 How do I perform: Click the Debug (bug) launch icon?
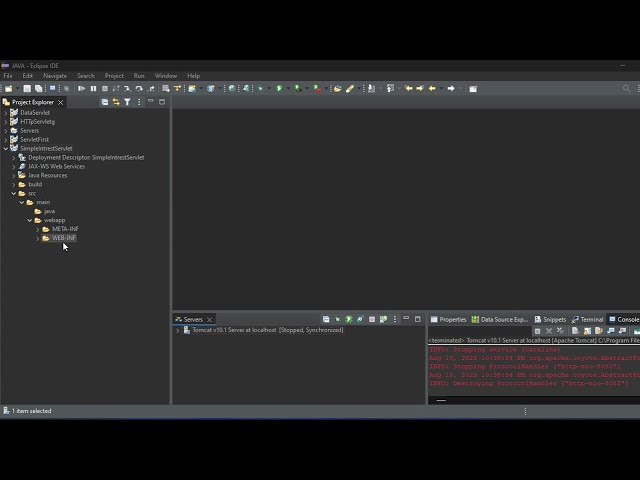[260, 88]
